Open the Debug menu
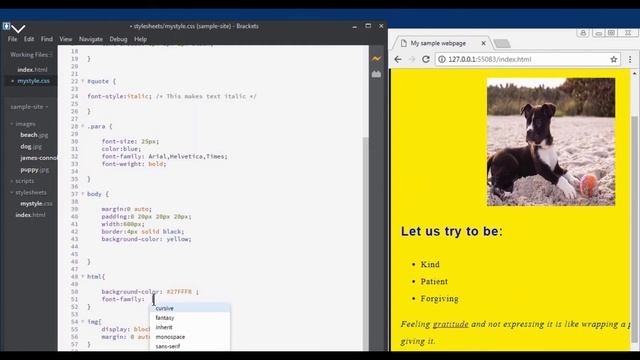Screen dimensions: 640x360 point(118,39)
